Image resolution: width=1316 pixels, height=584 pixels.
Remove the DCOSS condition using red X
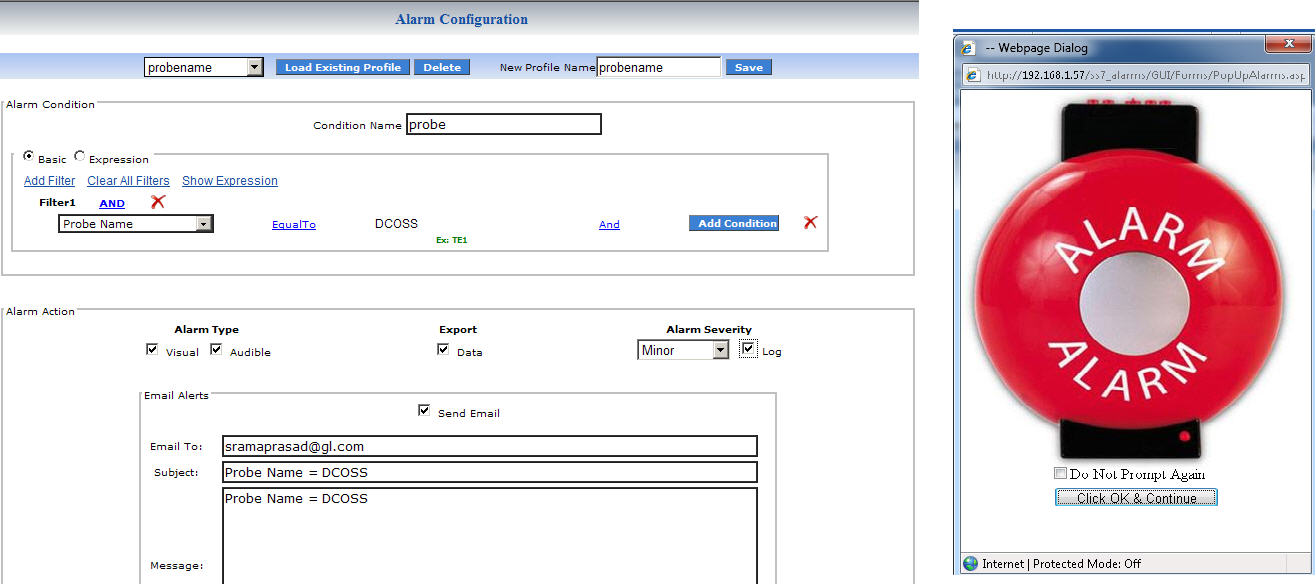[x=810, y=222]
